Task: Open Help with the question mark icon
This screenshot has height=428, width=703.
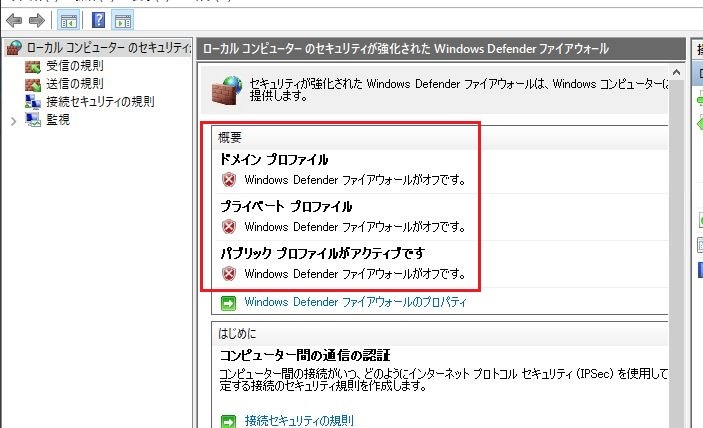Action: coord(99,20)
